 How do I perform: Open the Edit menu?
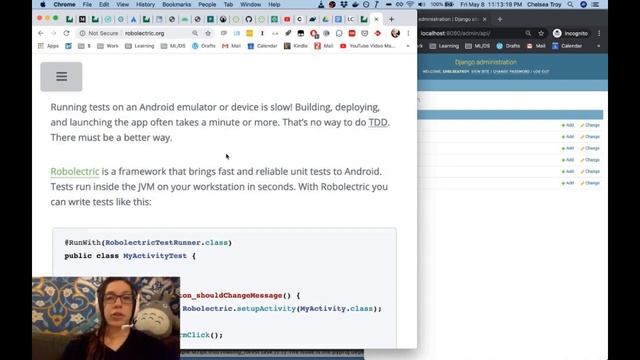click(104, 4)
